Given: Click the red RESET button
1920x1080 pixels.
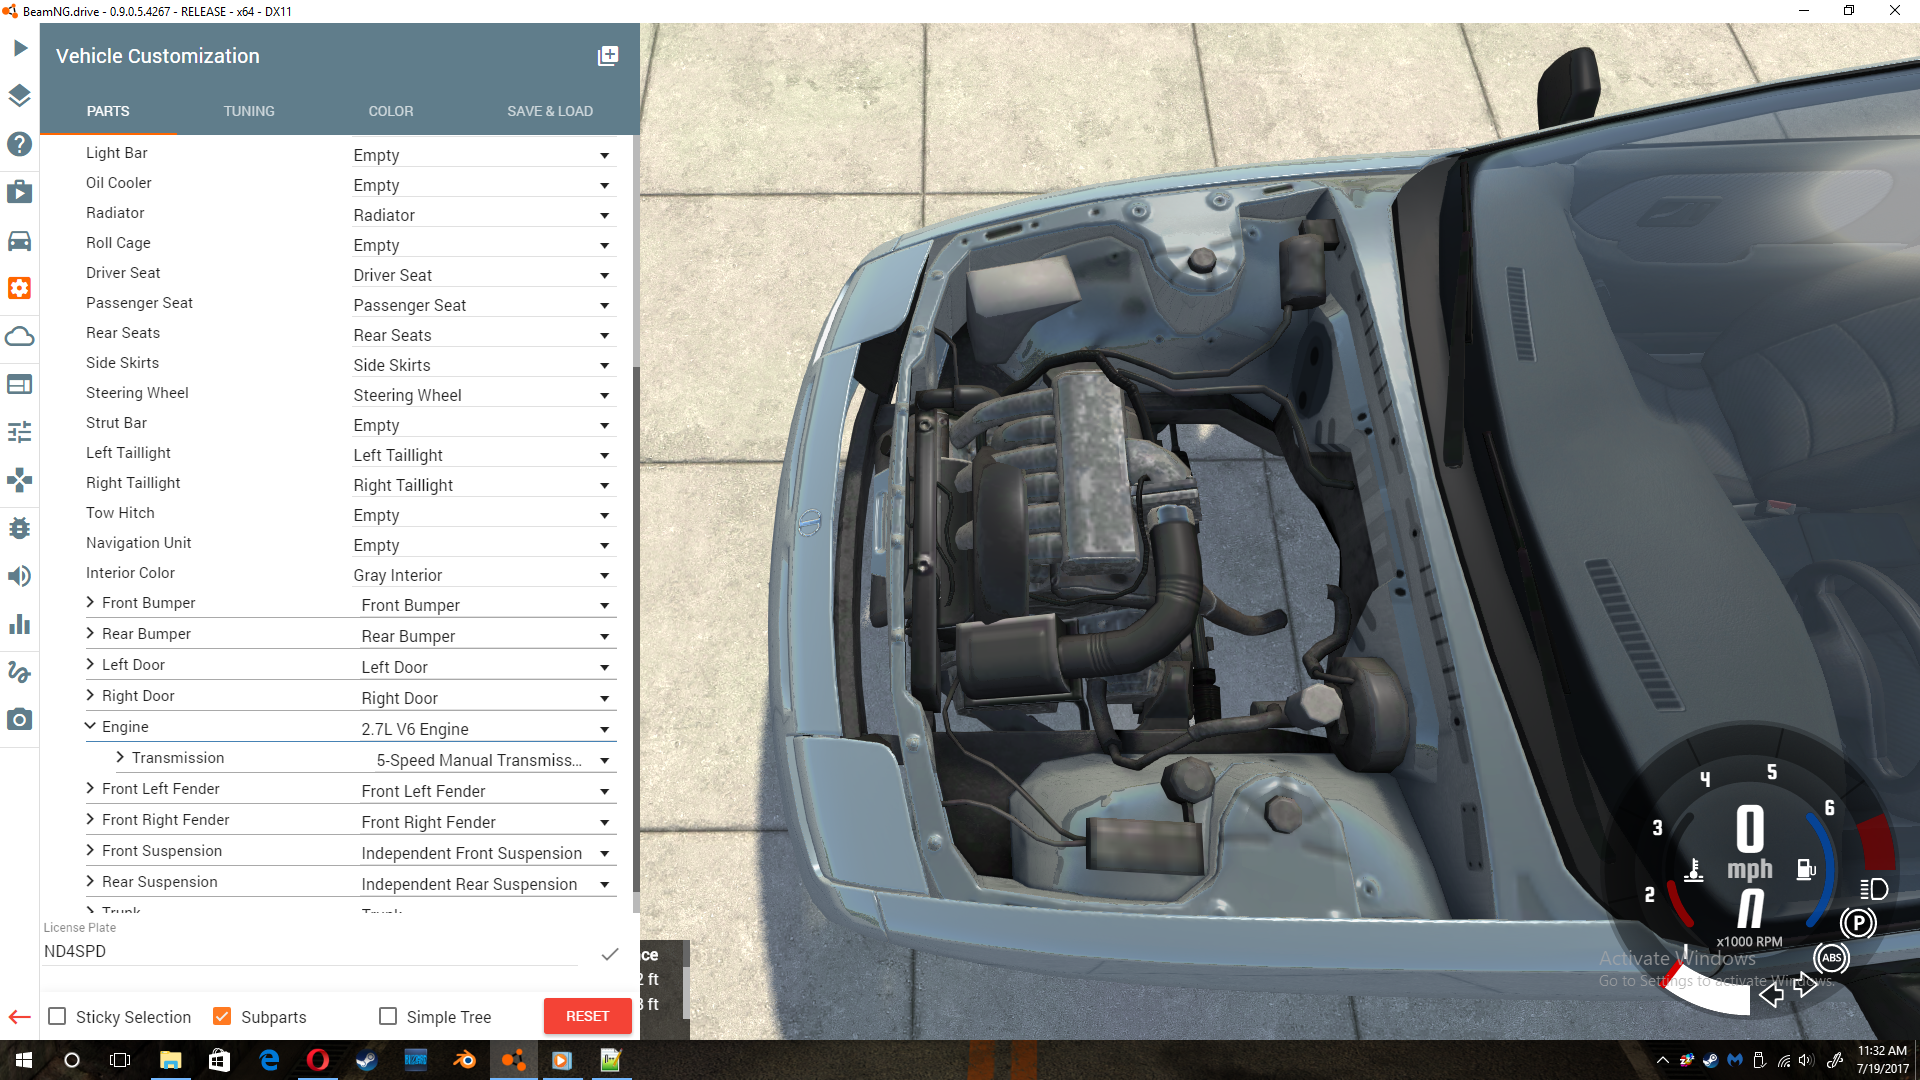Looking at the screenshot, I should pyautogui.click(x=587, y=1016).
